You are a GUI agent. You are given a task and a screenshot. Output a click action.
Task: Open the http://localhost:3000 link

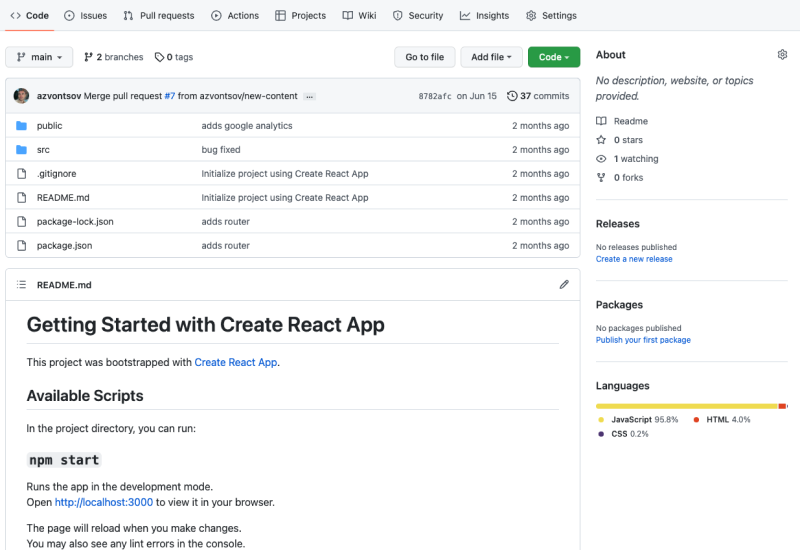104,502
